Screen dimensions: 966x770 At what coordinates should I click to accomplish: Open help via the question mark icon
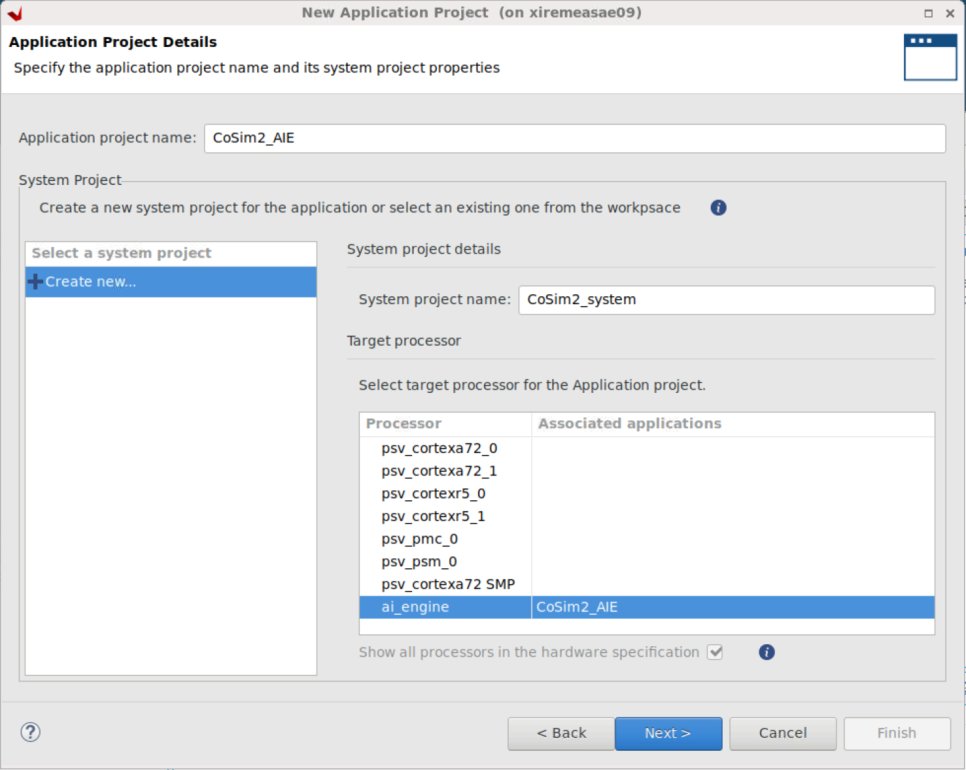pyautogui.click(x=30, y=732)
